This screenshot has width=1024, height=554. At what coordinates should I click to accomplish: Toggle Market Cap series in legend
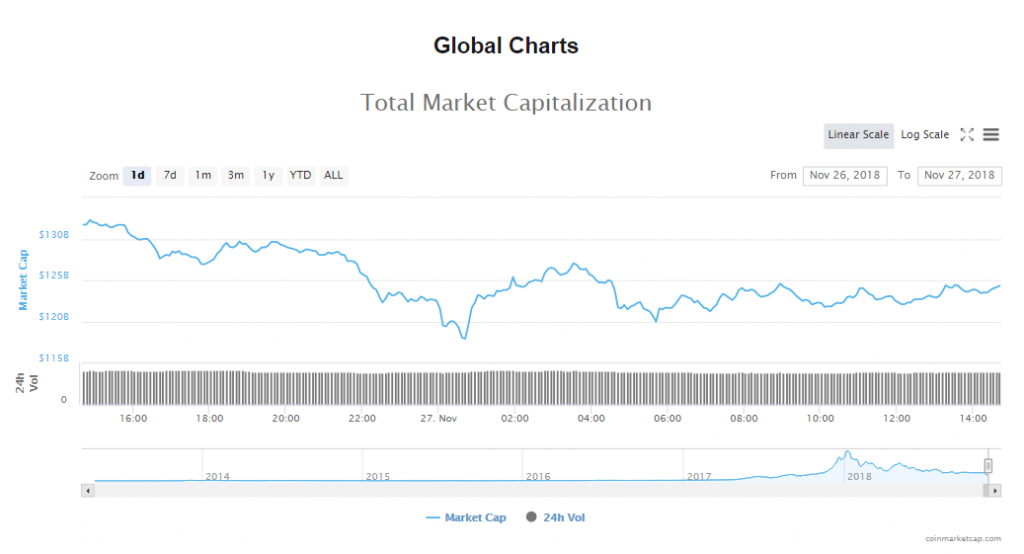tap(466, 518)
